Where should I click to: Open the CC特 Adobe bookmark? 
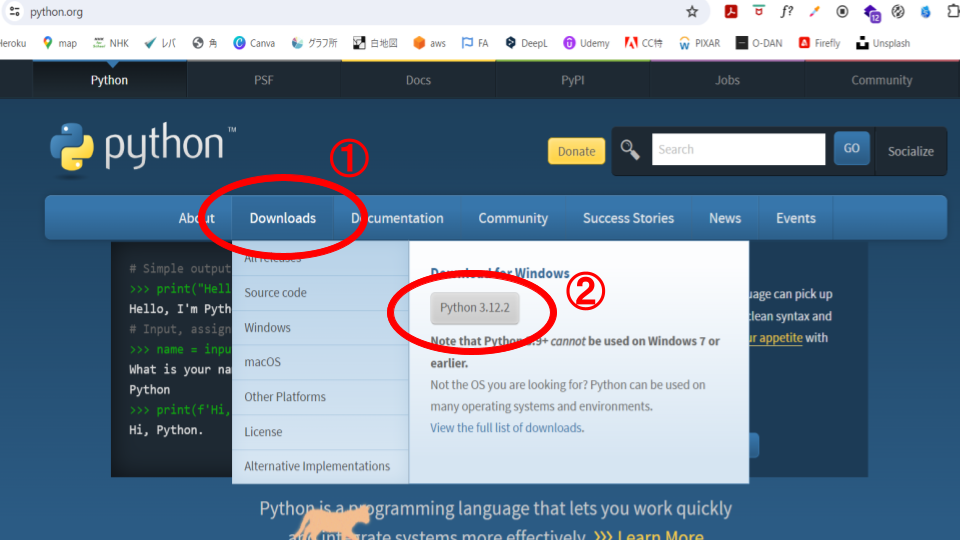pos(643,43)
